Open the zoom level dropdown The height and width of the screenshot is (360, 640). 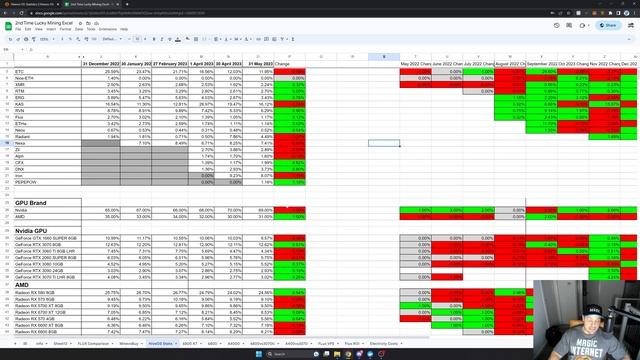pyautogui.click(x=46, y=39)
